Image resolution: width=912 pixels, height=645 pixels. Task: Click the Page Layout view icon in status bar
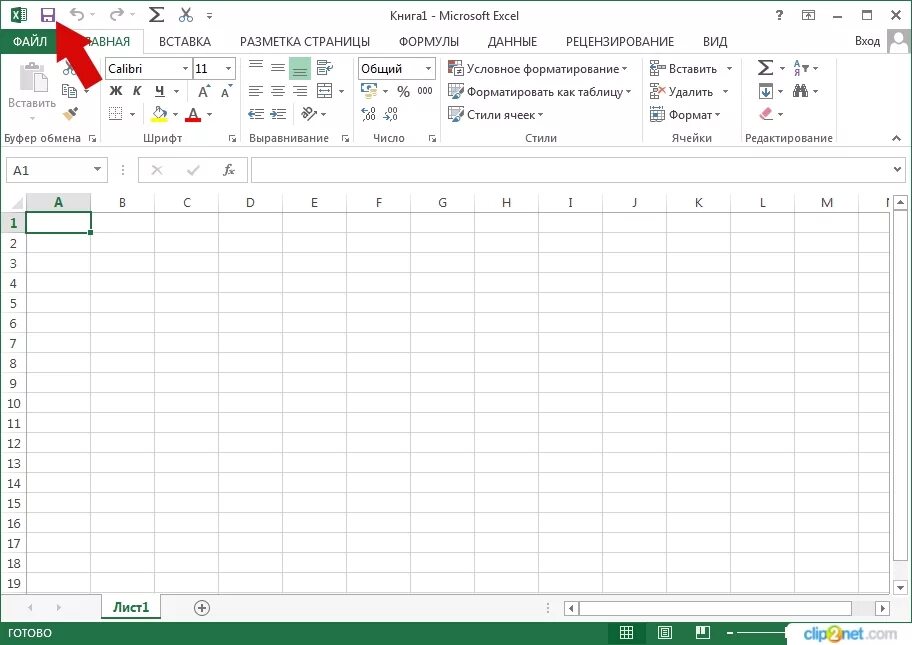pyautogui.click(x=665, y=632)
